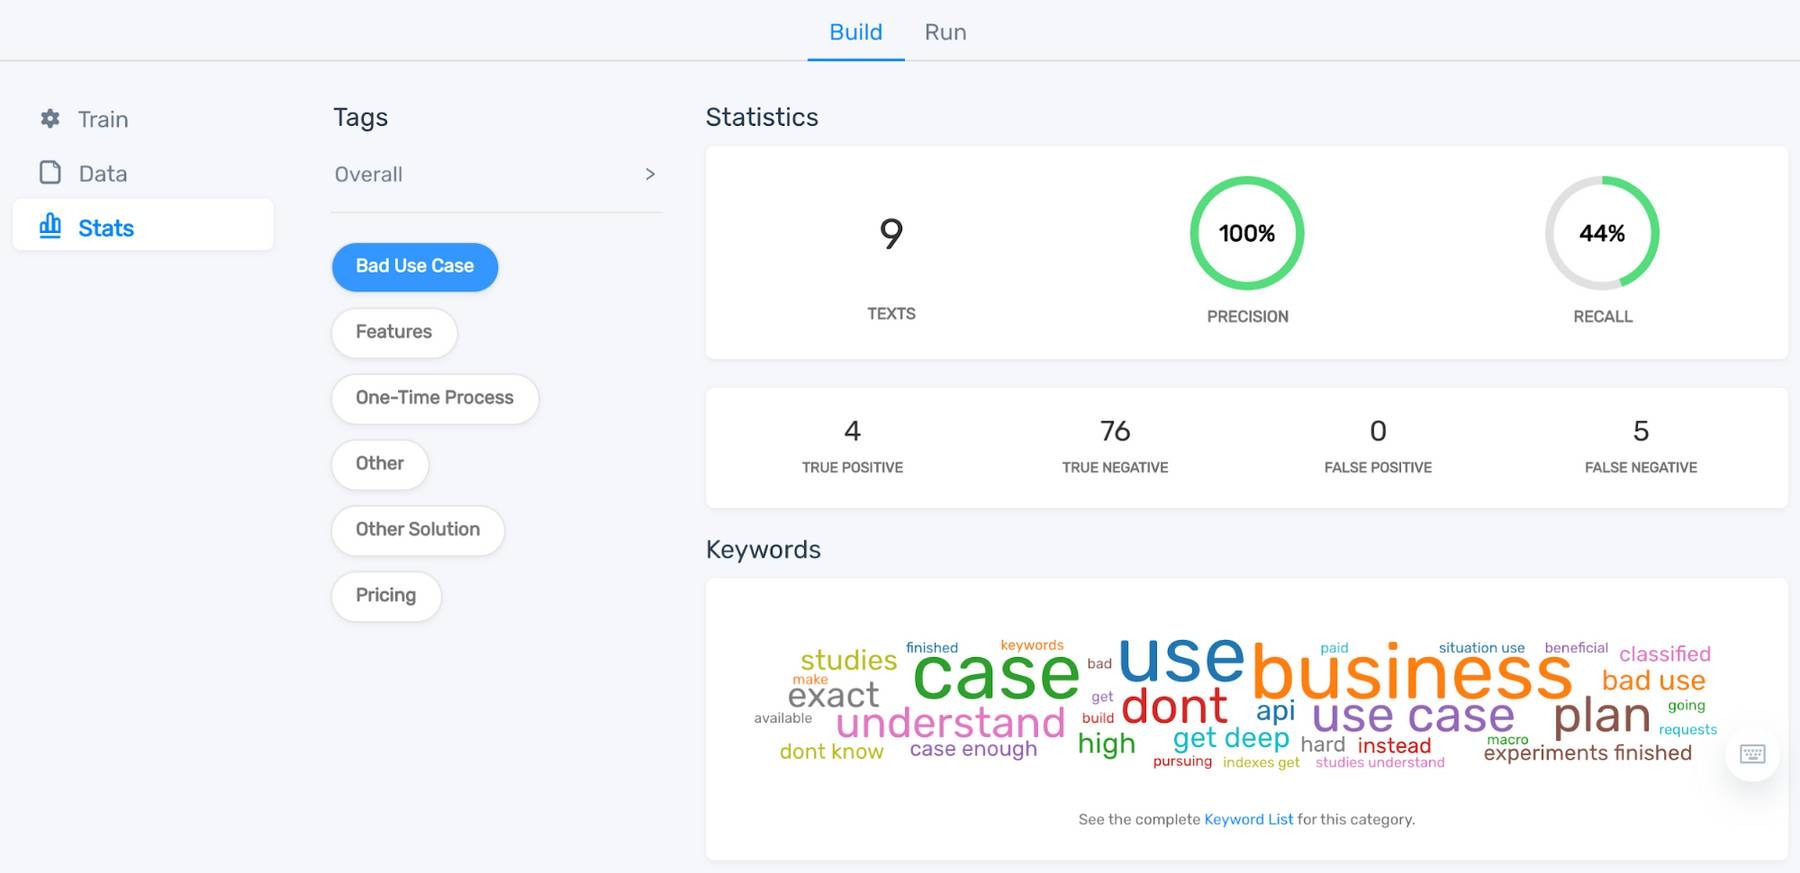Click the keyword 'indexes get'
This screenshot has width=1800, height=873.
pyautogui.click(x=1261, y=763)
